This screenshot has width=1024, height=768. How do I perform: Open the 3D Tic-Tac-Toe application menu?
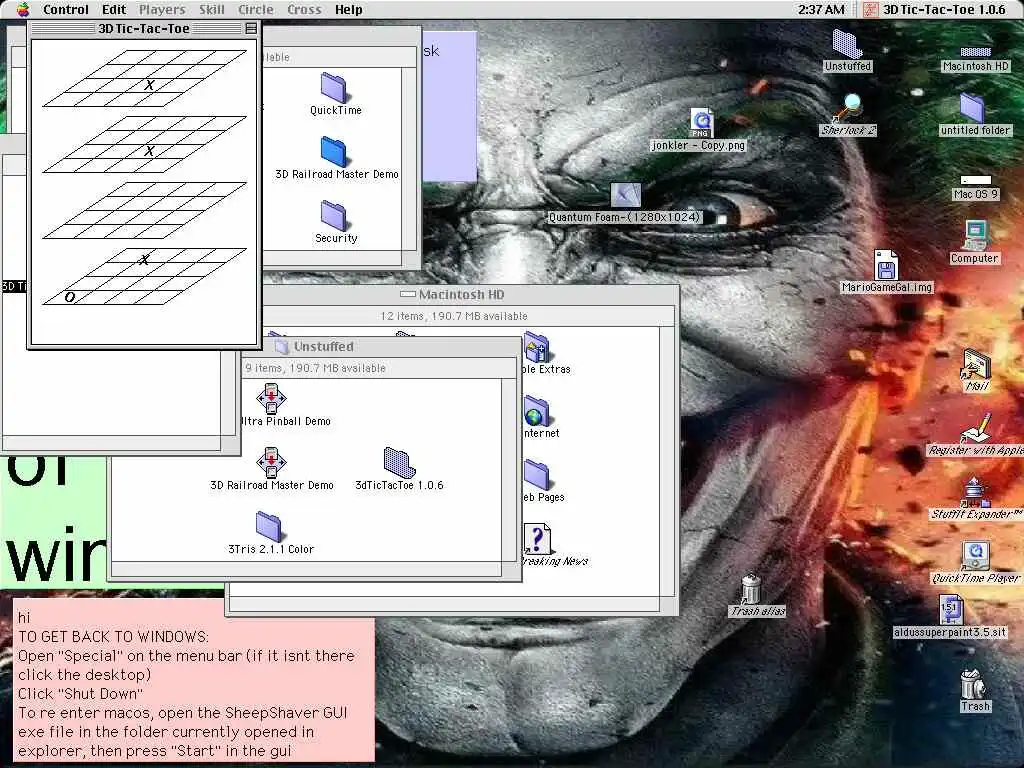coord(935,10)
